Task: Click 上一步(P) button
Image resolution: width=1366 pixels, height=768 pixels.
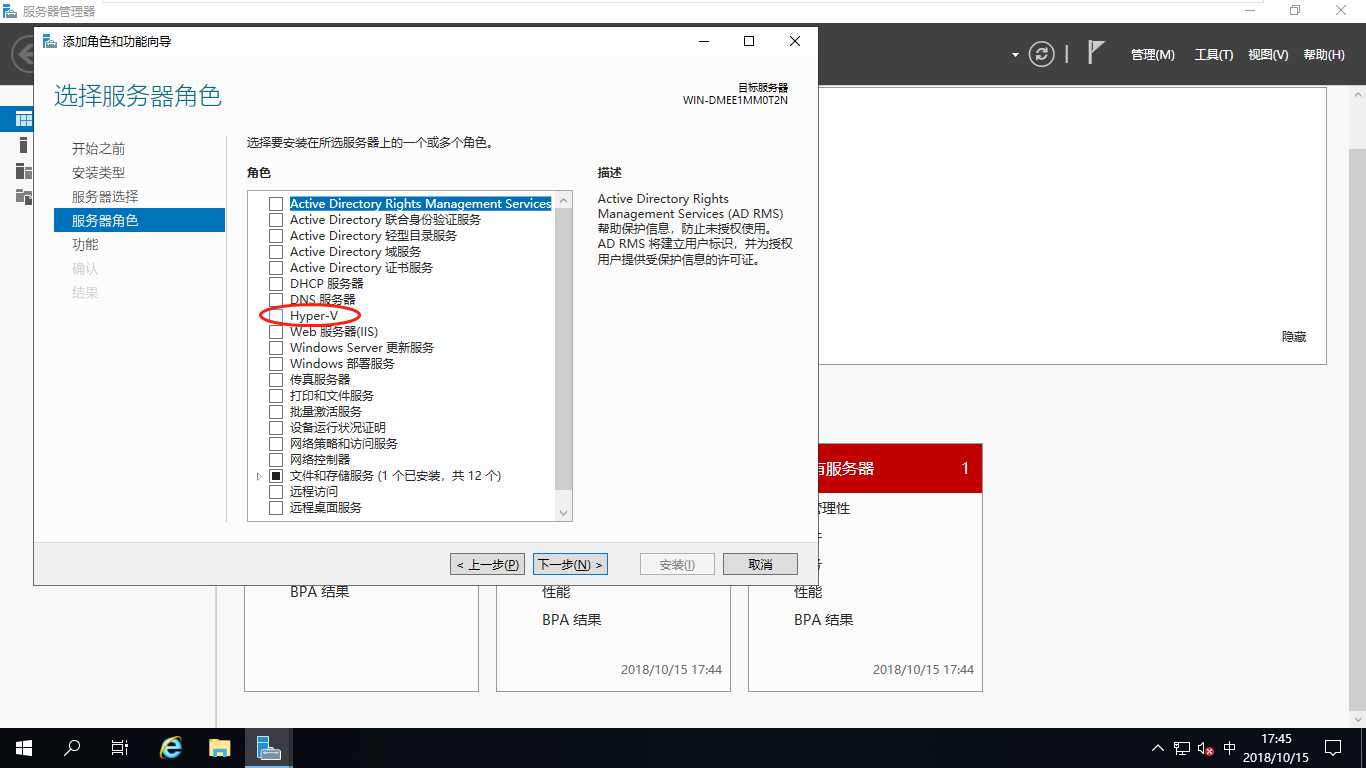Action: [488, 564]
